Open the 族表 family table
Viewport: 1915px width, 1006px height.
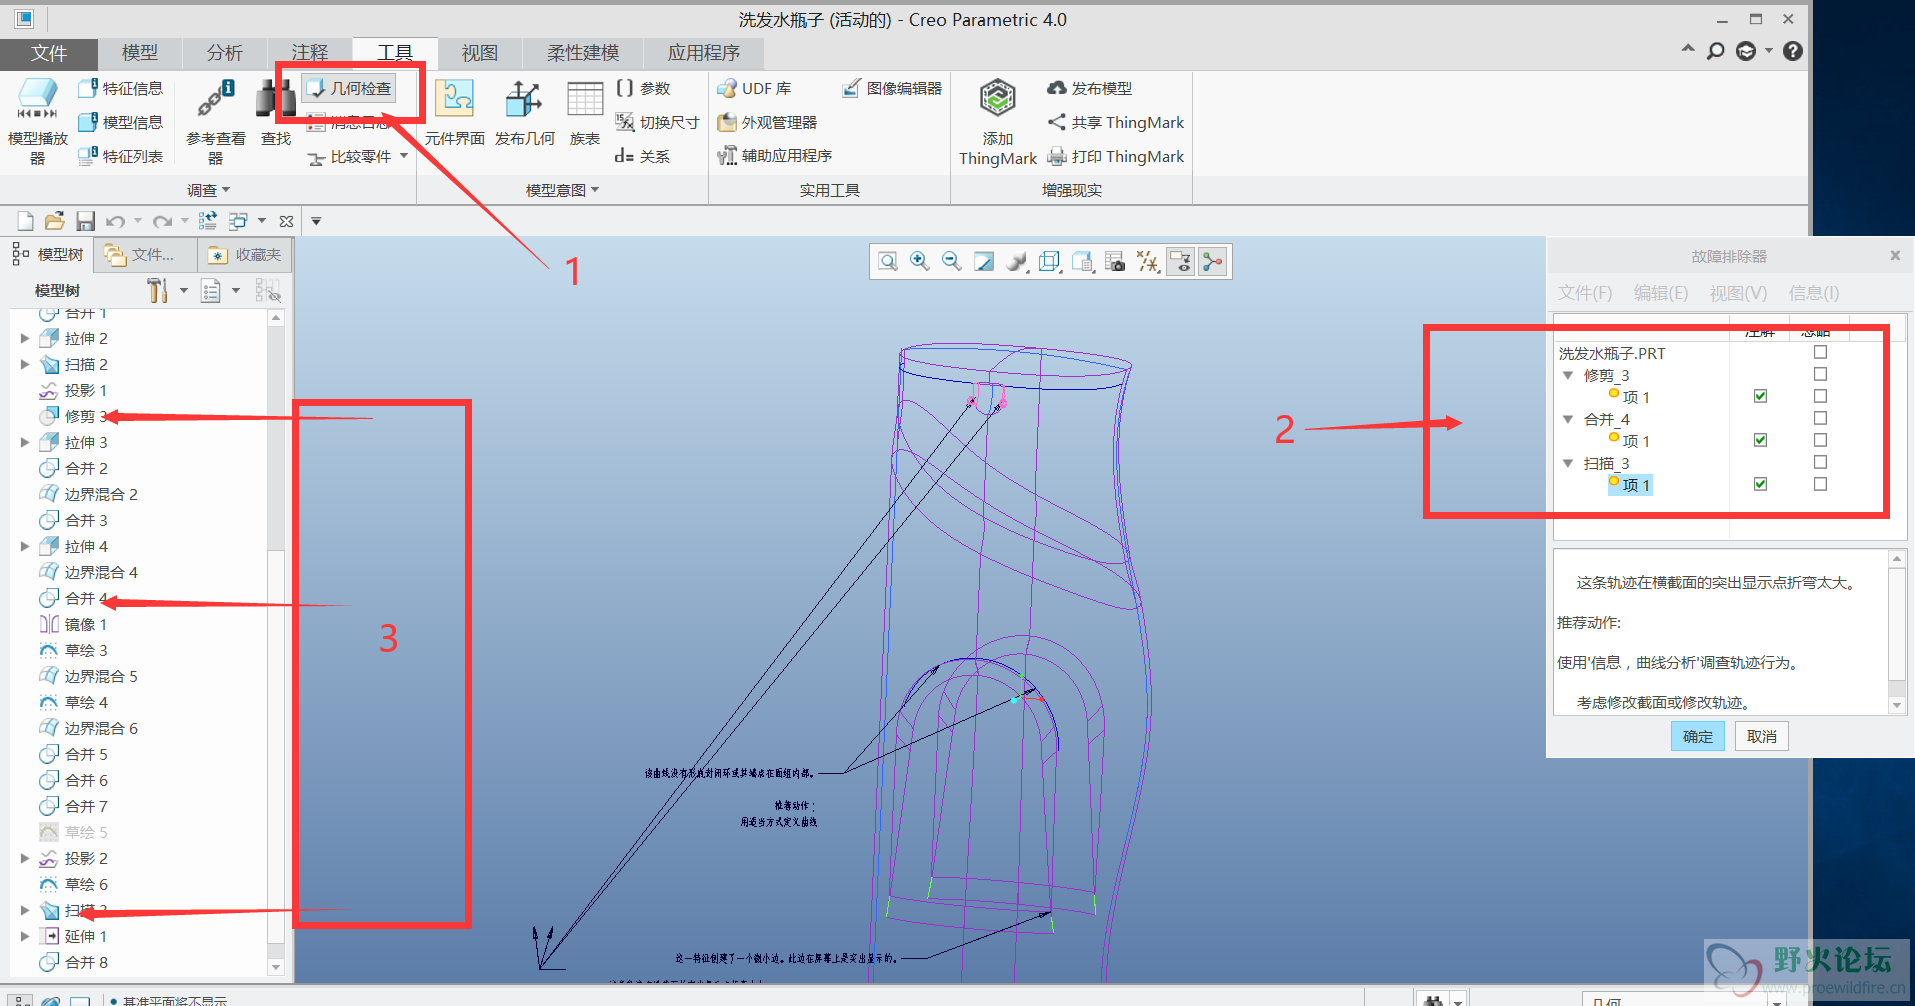tap(585, 112)
